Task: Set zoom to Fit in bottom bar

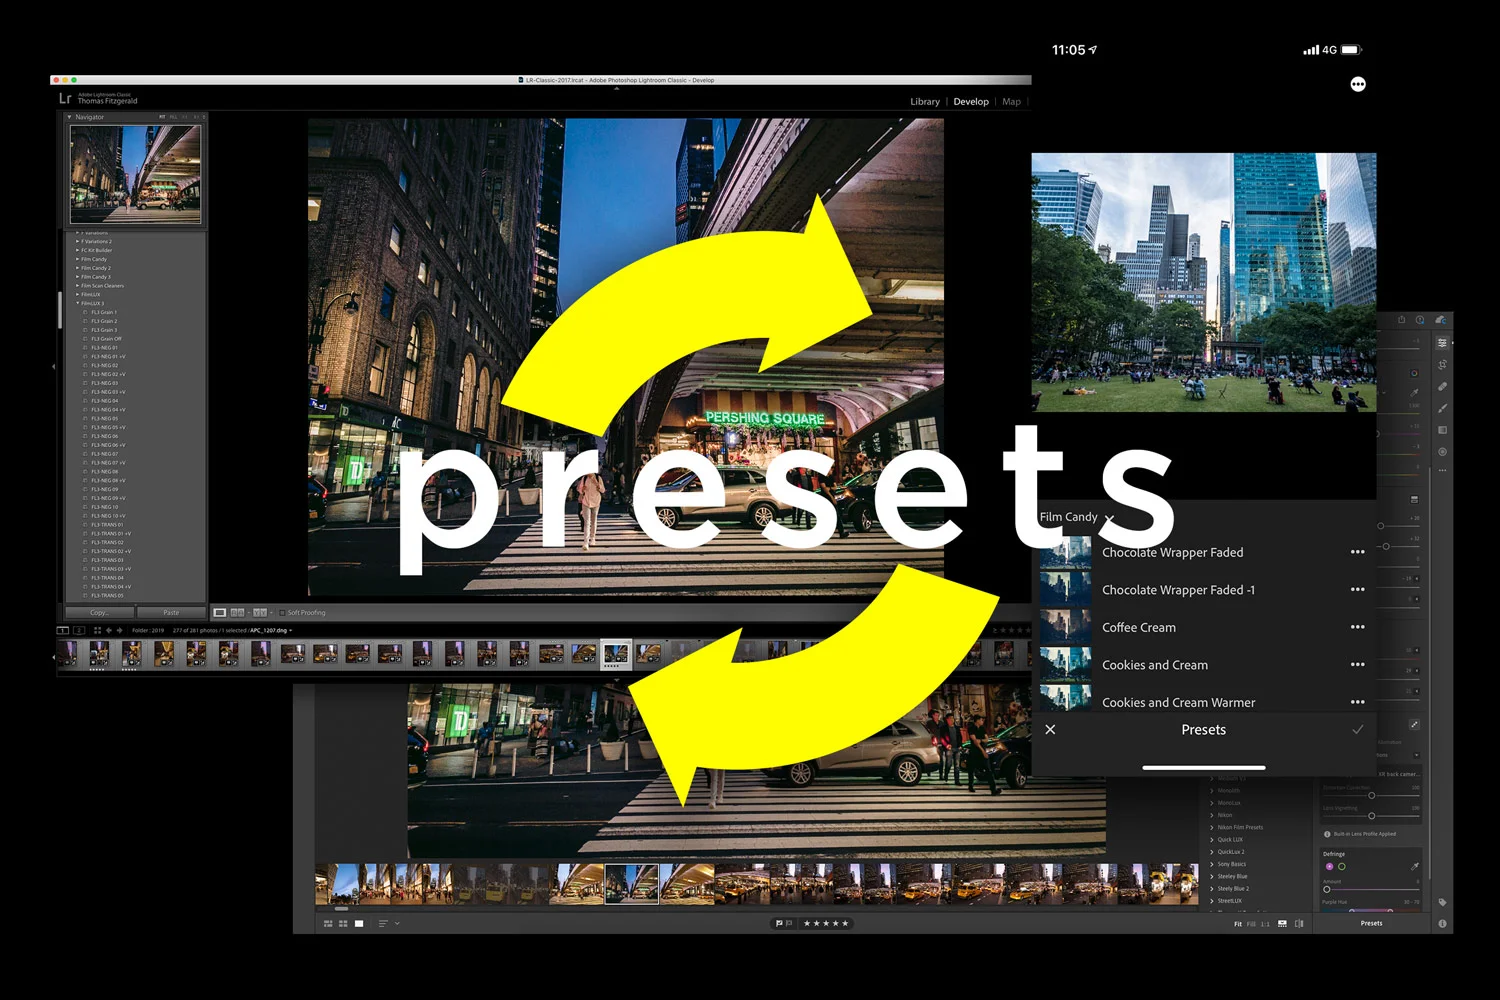Action: point(1238,924)
